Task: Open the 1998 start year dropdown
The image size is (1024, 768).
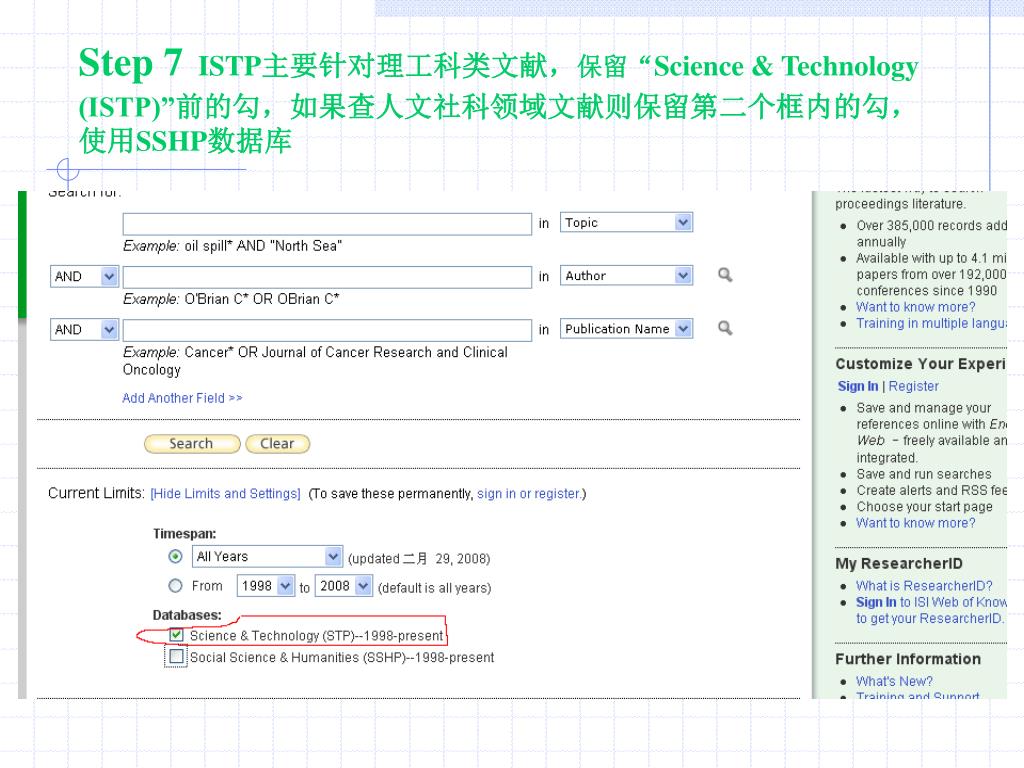Action: 266,586
